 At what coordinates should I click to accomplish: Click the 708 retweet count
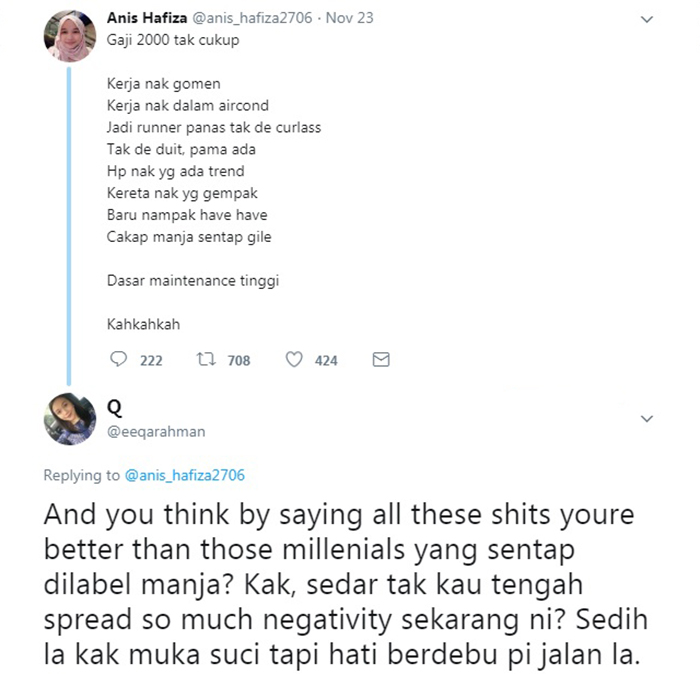(238, 360)
